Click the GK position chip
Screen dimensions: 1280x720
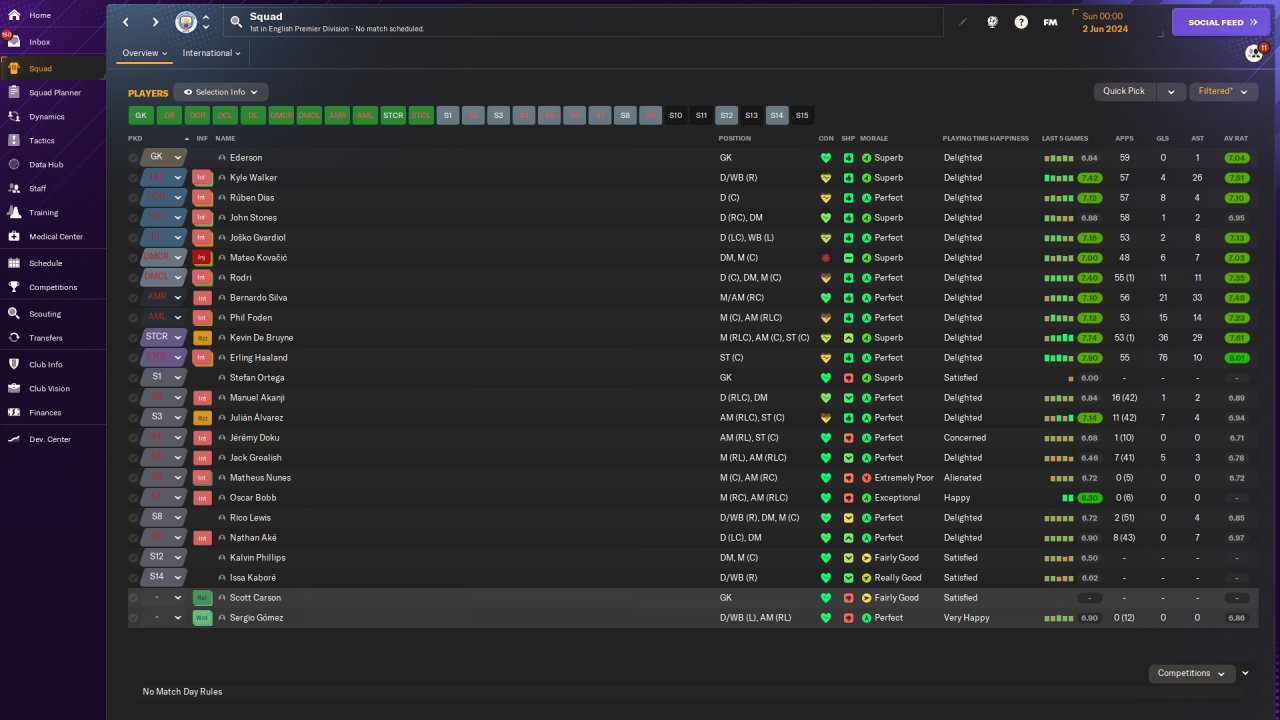[141, 116]
